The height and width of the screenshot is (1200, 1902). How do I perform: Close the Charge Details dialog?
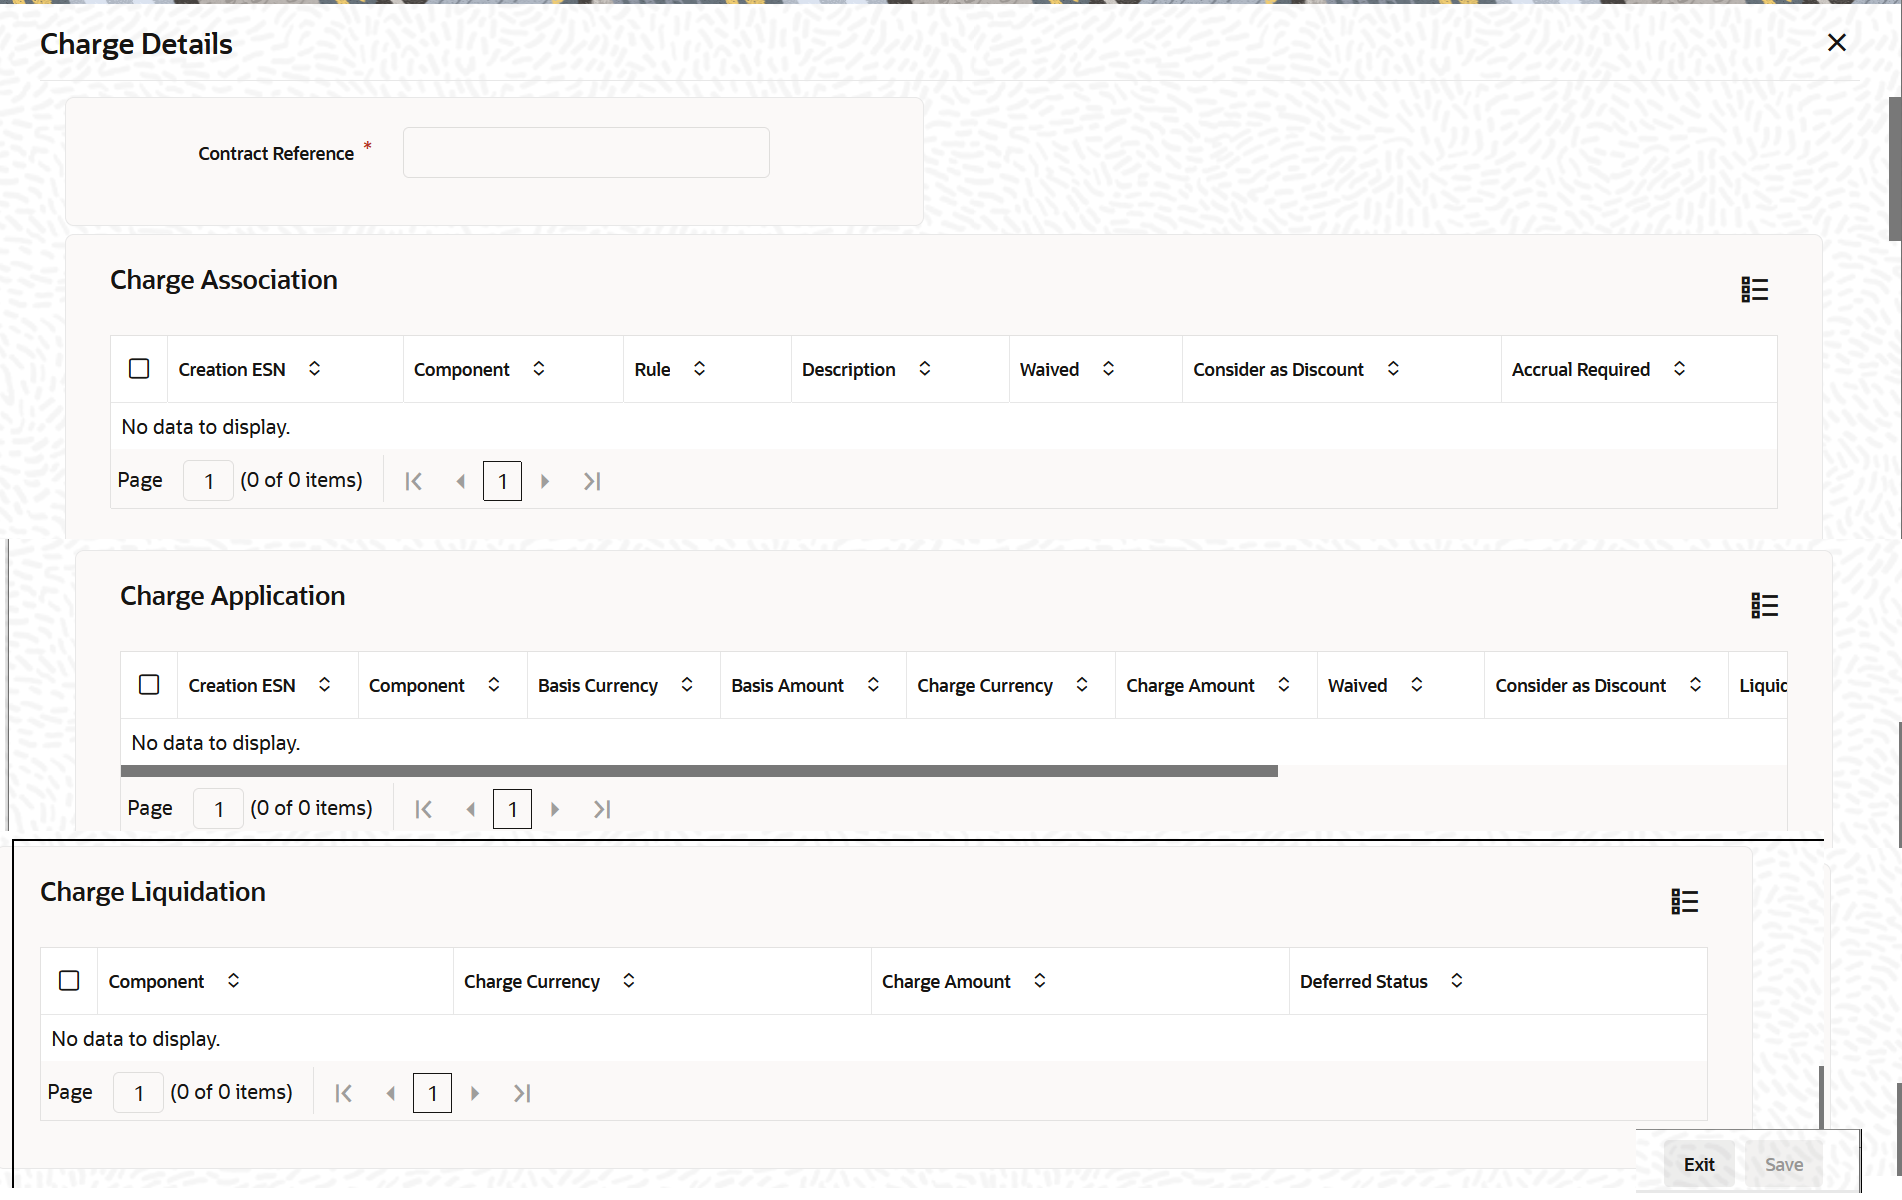[1837, 43]
